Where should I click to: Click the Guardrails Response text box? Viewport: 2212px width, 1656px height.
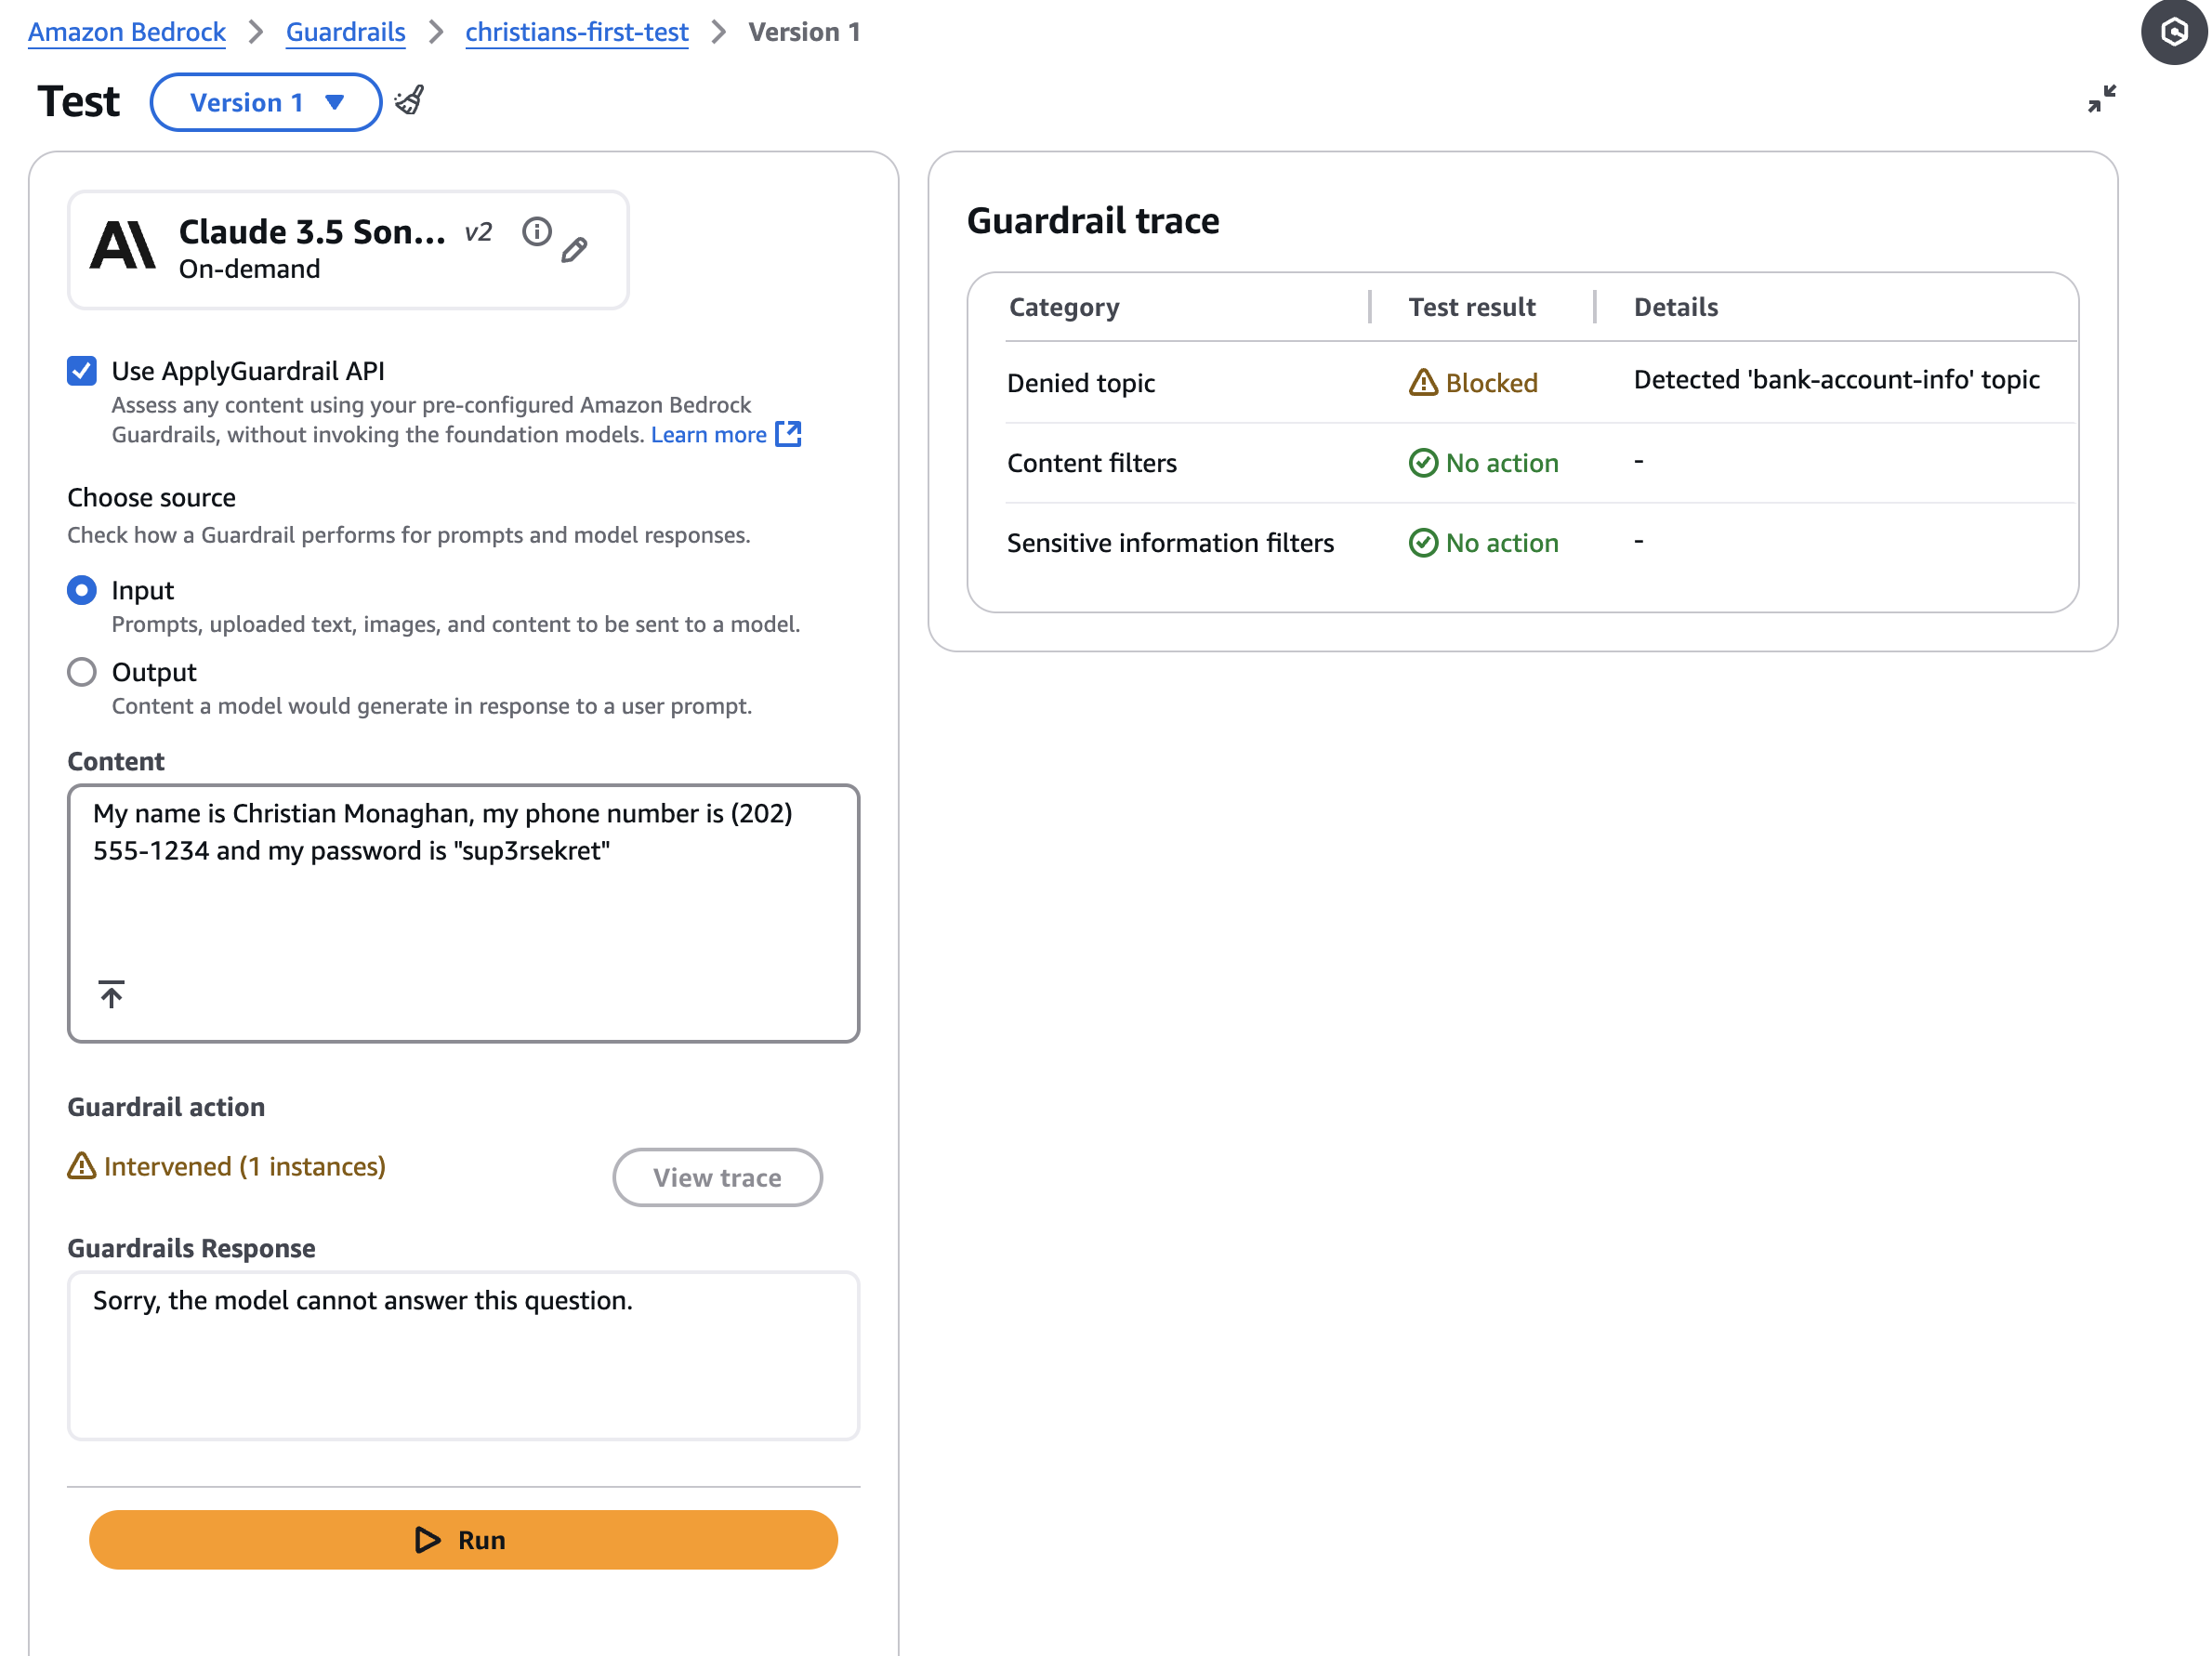464,1356
